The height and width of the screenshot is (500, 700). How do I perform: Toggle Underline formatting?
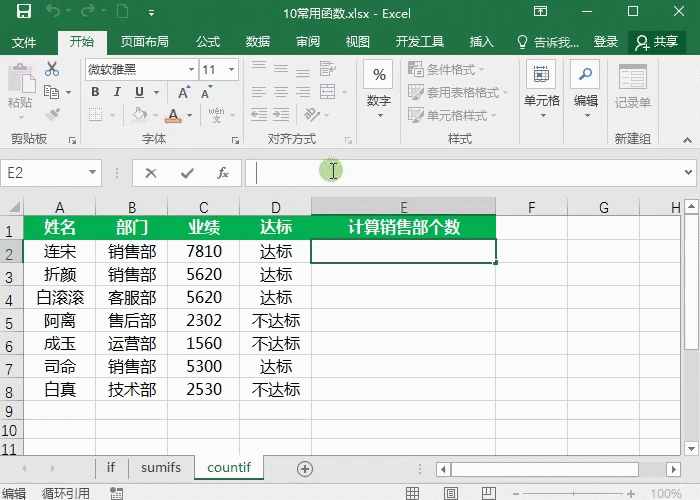click(x=139, y=92)
